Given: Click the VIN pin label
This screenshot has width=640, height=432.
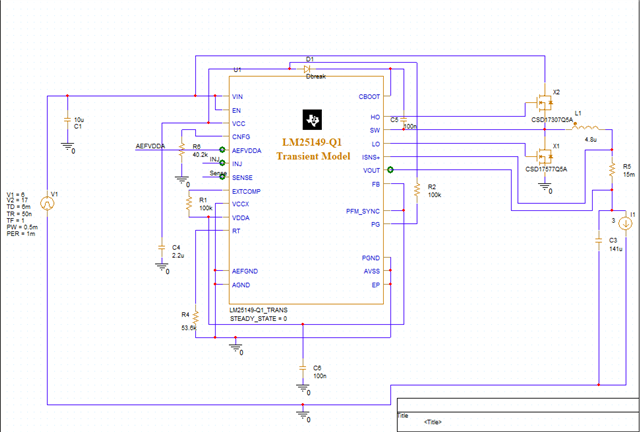Looking at the screenshot, I should 237,97.
